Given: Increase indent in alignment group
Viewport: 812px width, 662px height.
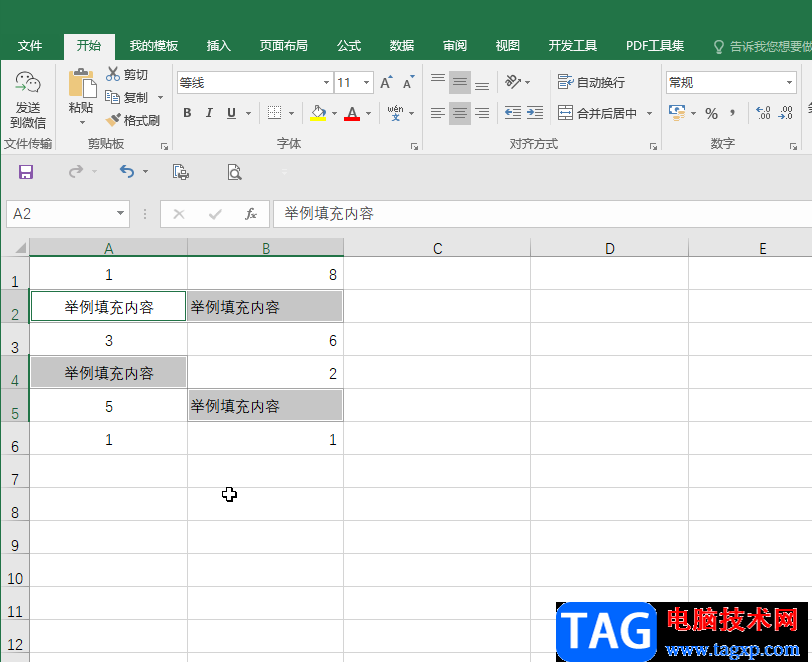Looking at the screenshot, I should [534, 112].
